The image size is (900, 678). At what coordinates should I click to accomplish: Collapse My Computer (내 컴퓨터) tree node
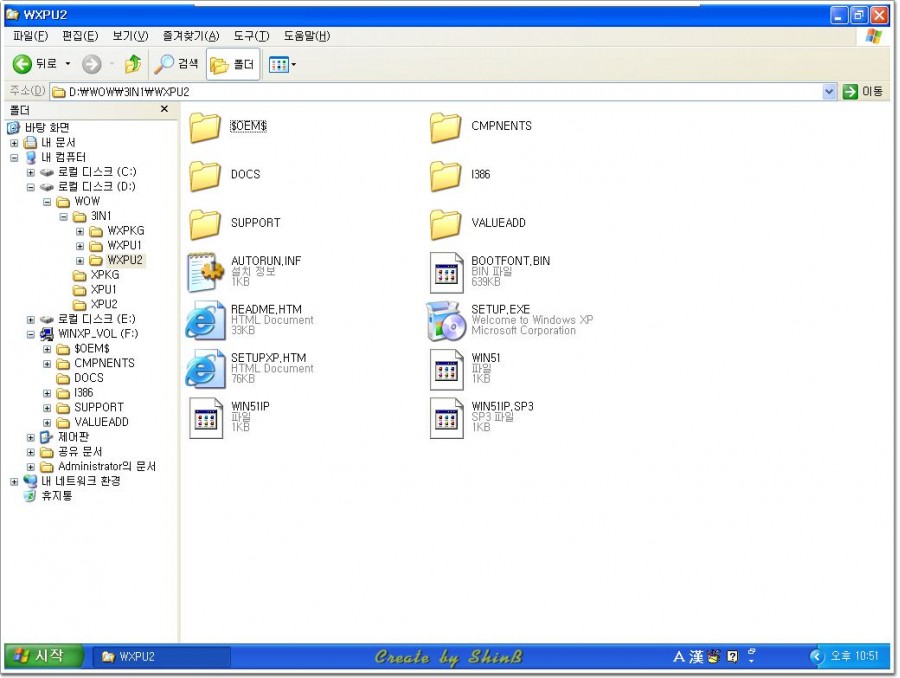14,158
